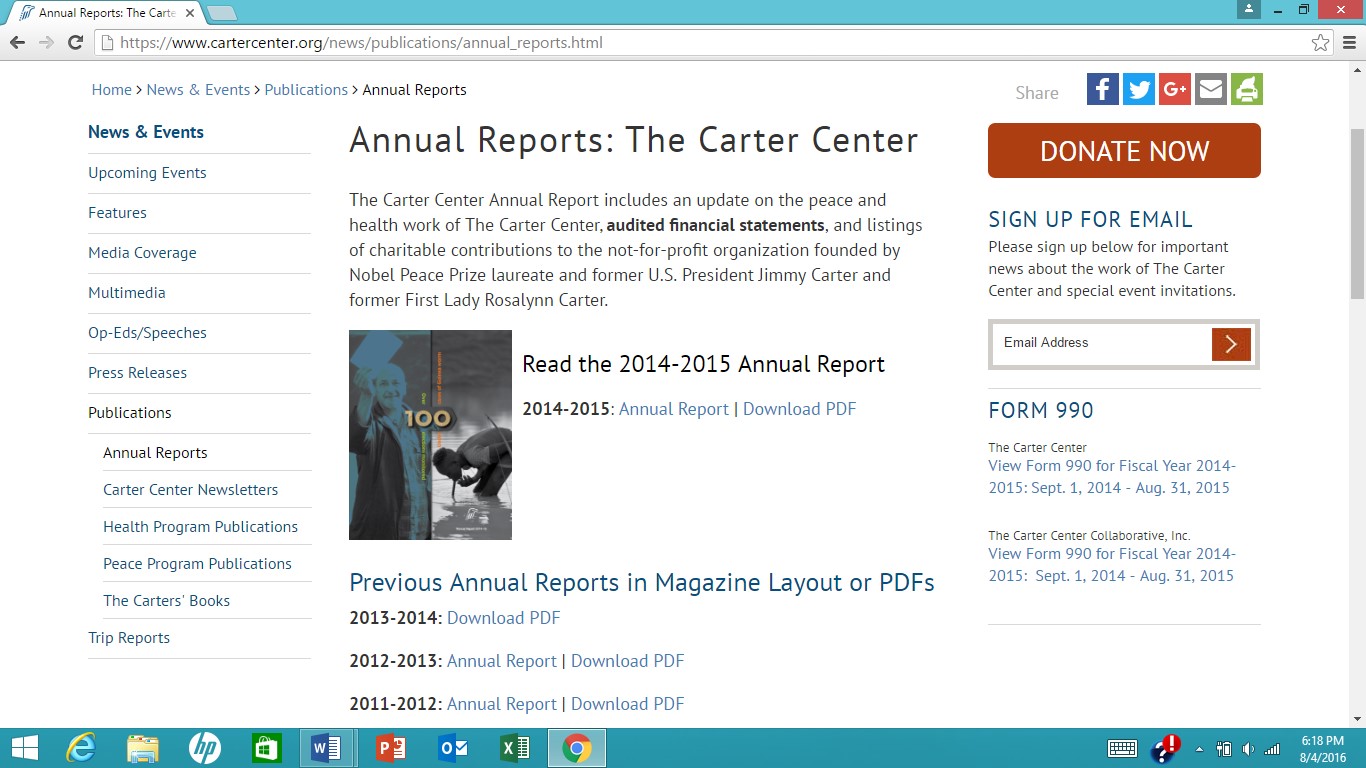Open Outlook from taskbar
This screenshot has height=768, width=1366.
452,748
